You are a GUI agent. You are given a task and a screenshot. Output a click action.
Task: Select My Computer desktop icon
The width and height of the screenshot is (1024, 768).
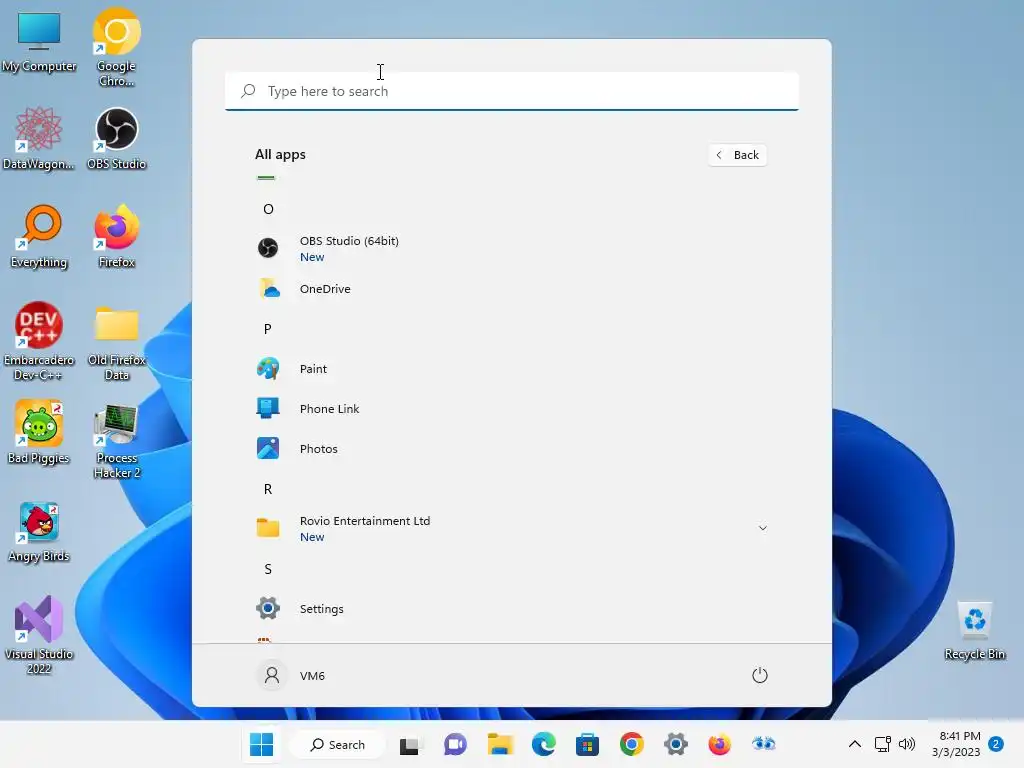39,42
